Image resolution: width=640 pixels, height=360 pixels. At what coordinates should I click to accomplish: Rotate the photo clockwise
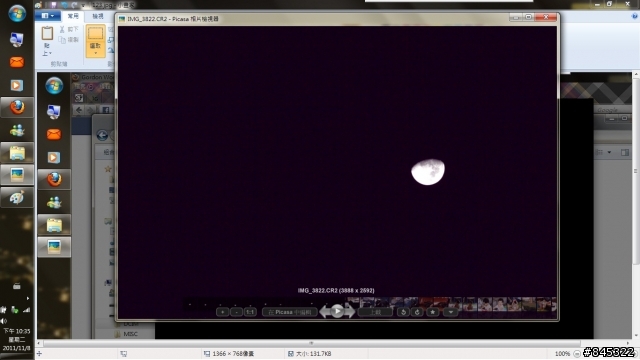click(417, 312)
